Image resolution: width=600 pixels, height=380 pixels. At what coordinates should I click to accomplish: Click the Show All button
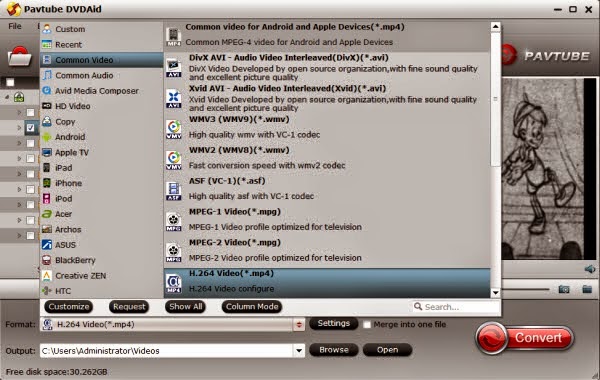click(186, 307)
